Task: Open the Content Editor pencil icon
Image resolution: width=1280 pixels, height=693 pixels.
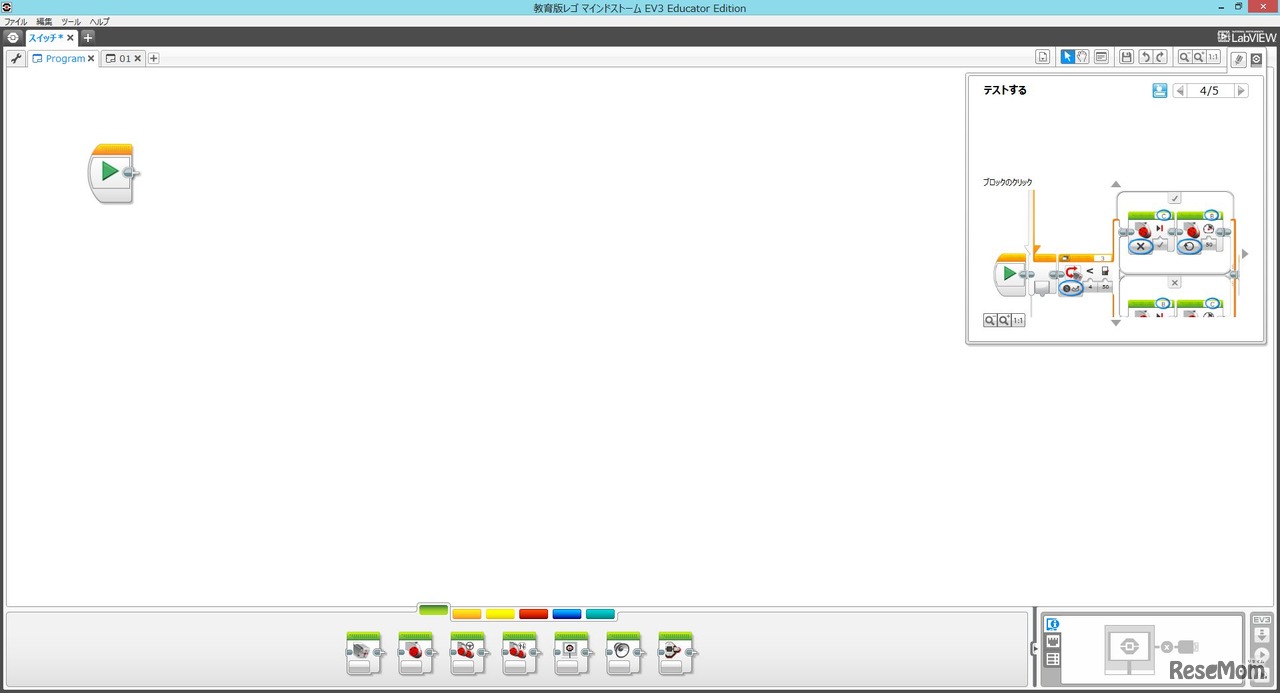Action: pos(1238,59)
